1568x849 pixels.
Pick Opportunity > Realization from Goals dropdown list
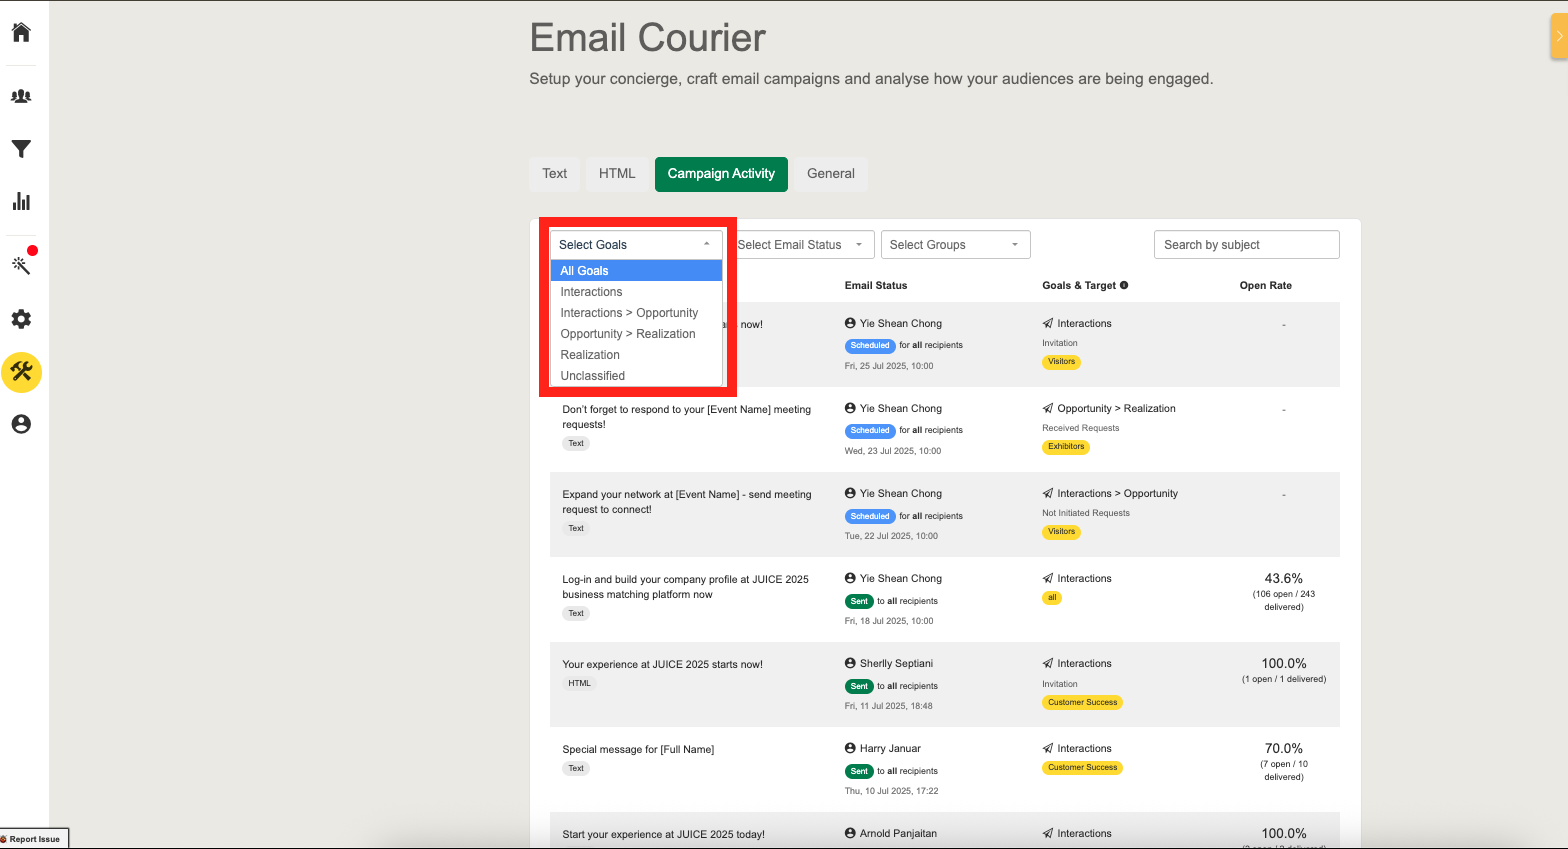point(636,334)
